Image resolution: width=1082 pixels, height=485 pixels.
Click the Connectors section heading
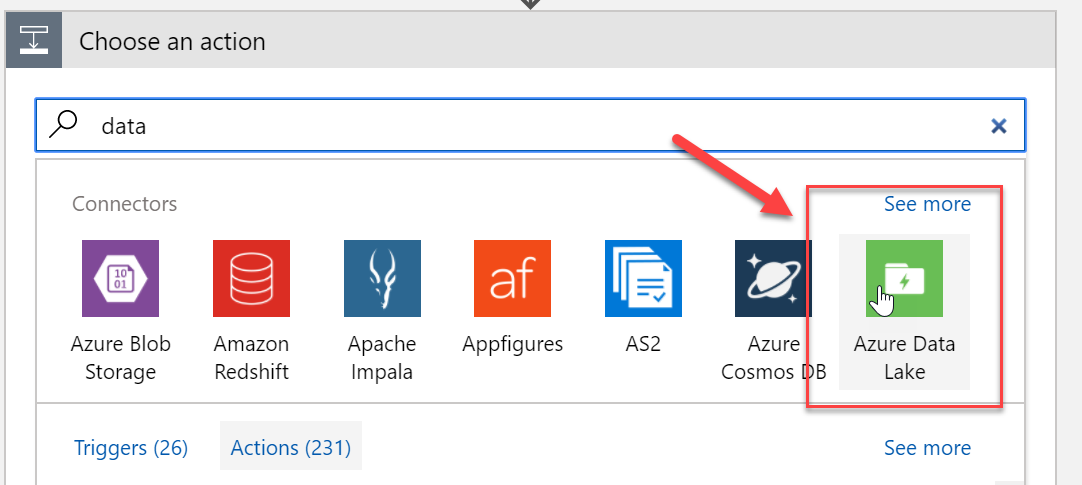point(125,204)
